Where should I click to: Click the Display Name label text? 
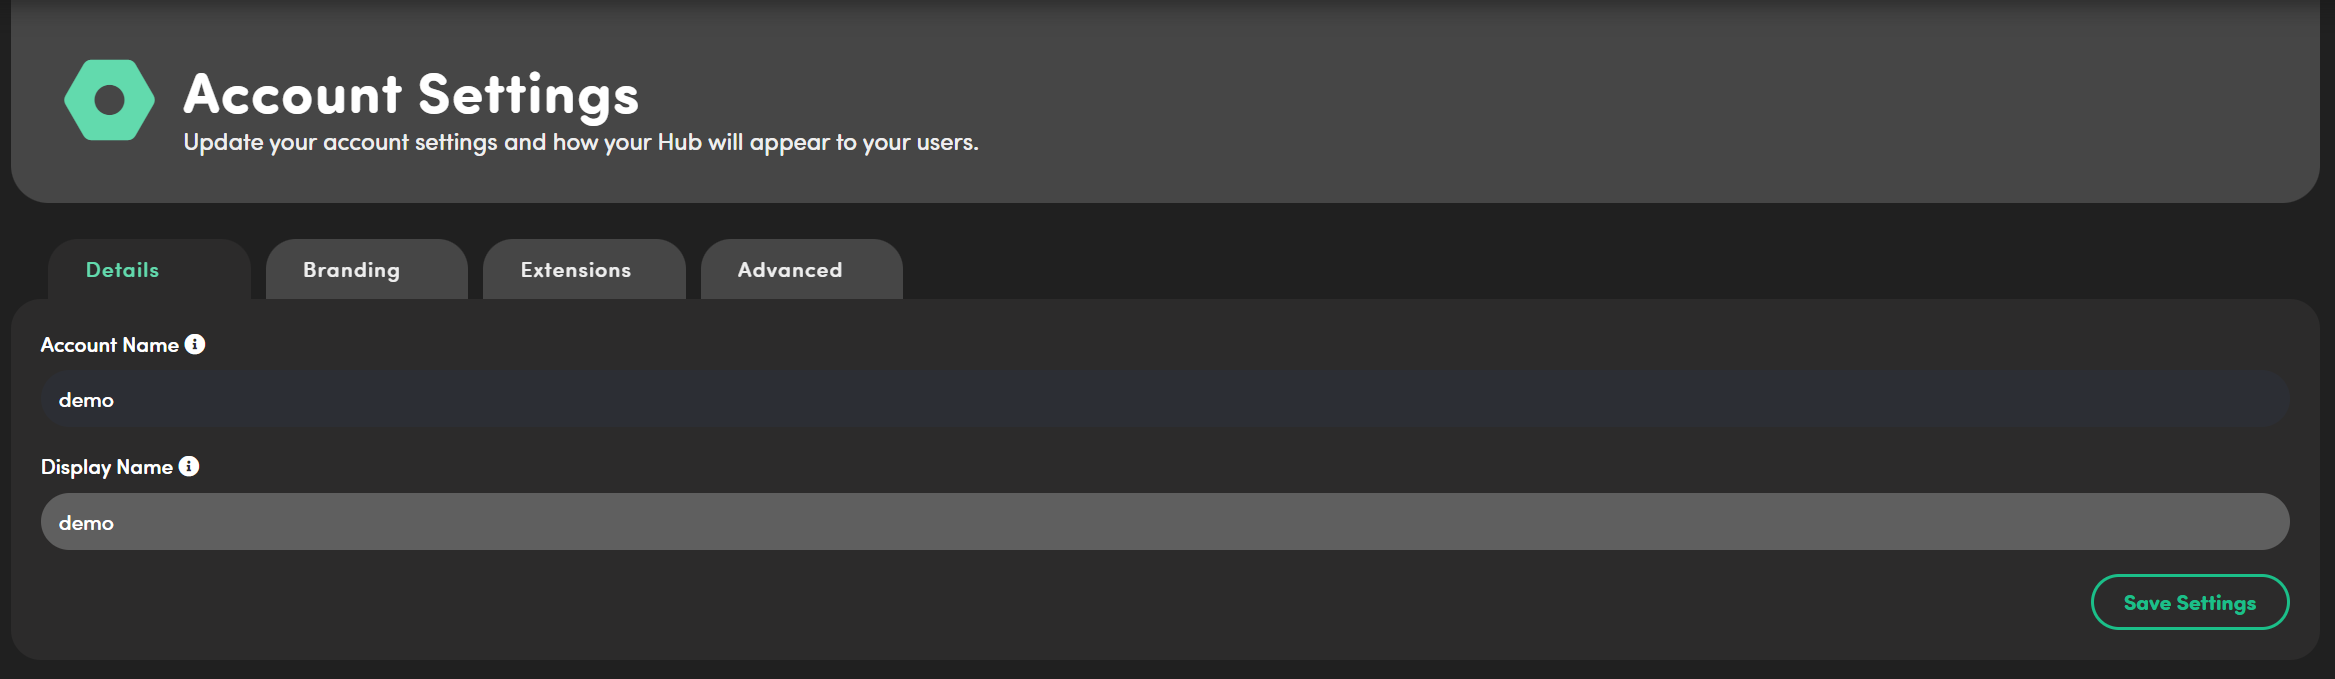(107, 467)
